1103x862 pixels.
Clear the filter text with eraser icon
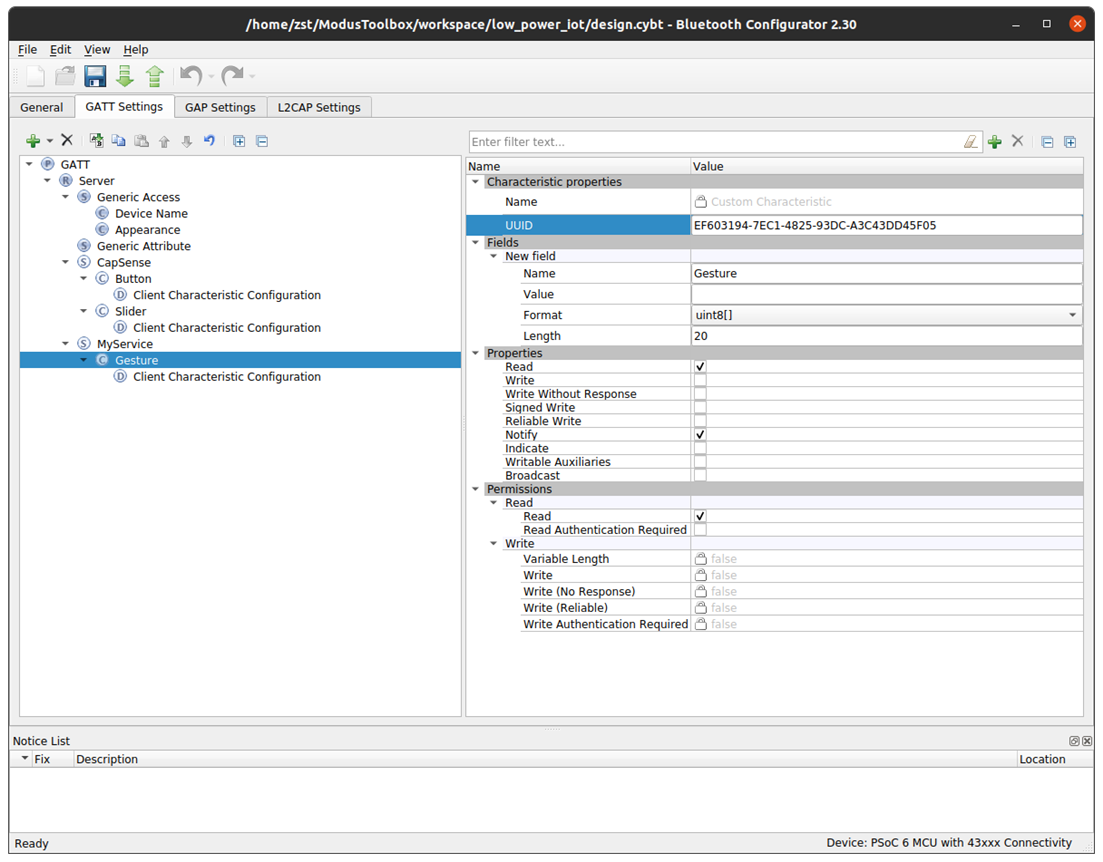(970, 142)
